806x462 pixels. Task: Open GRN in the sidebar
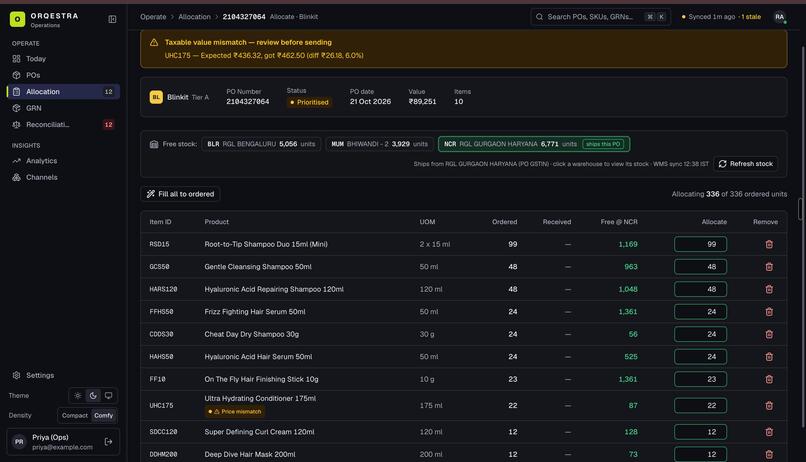coord(63,108)
